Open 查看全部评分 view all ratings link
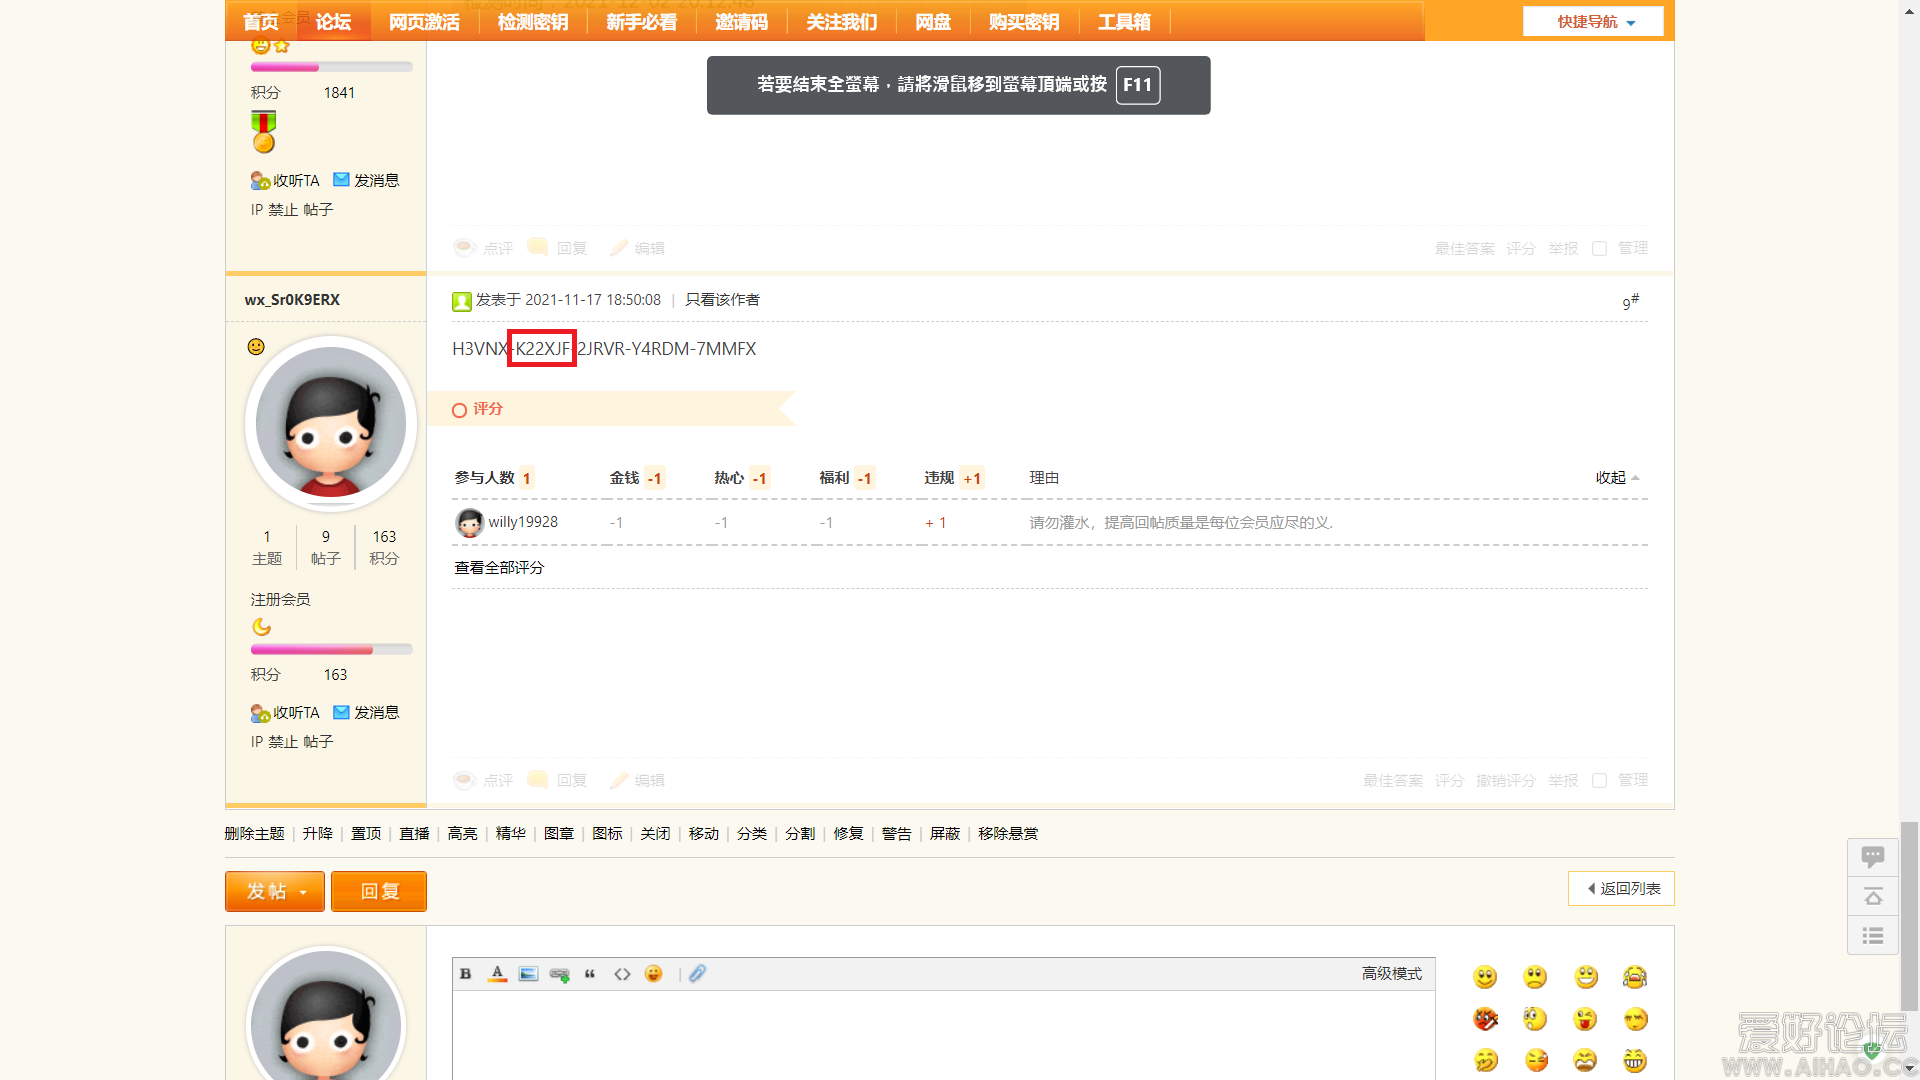 click(x=499, y=568)
